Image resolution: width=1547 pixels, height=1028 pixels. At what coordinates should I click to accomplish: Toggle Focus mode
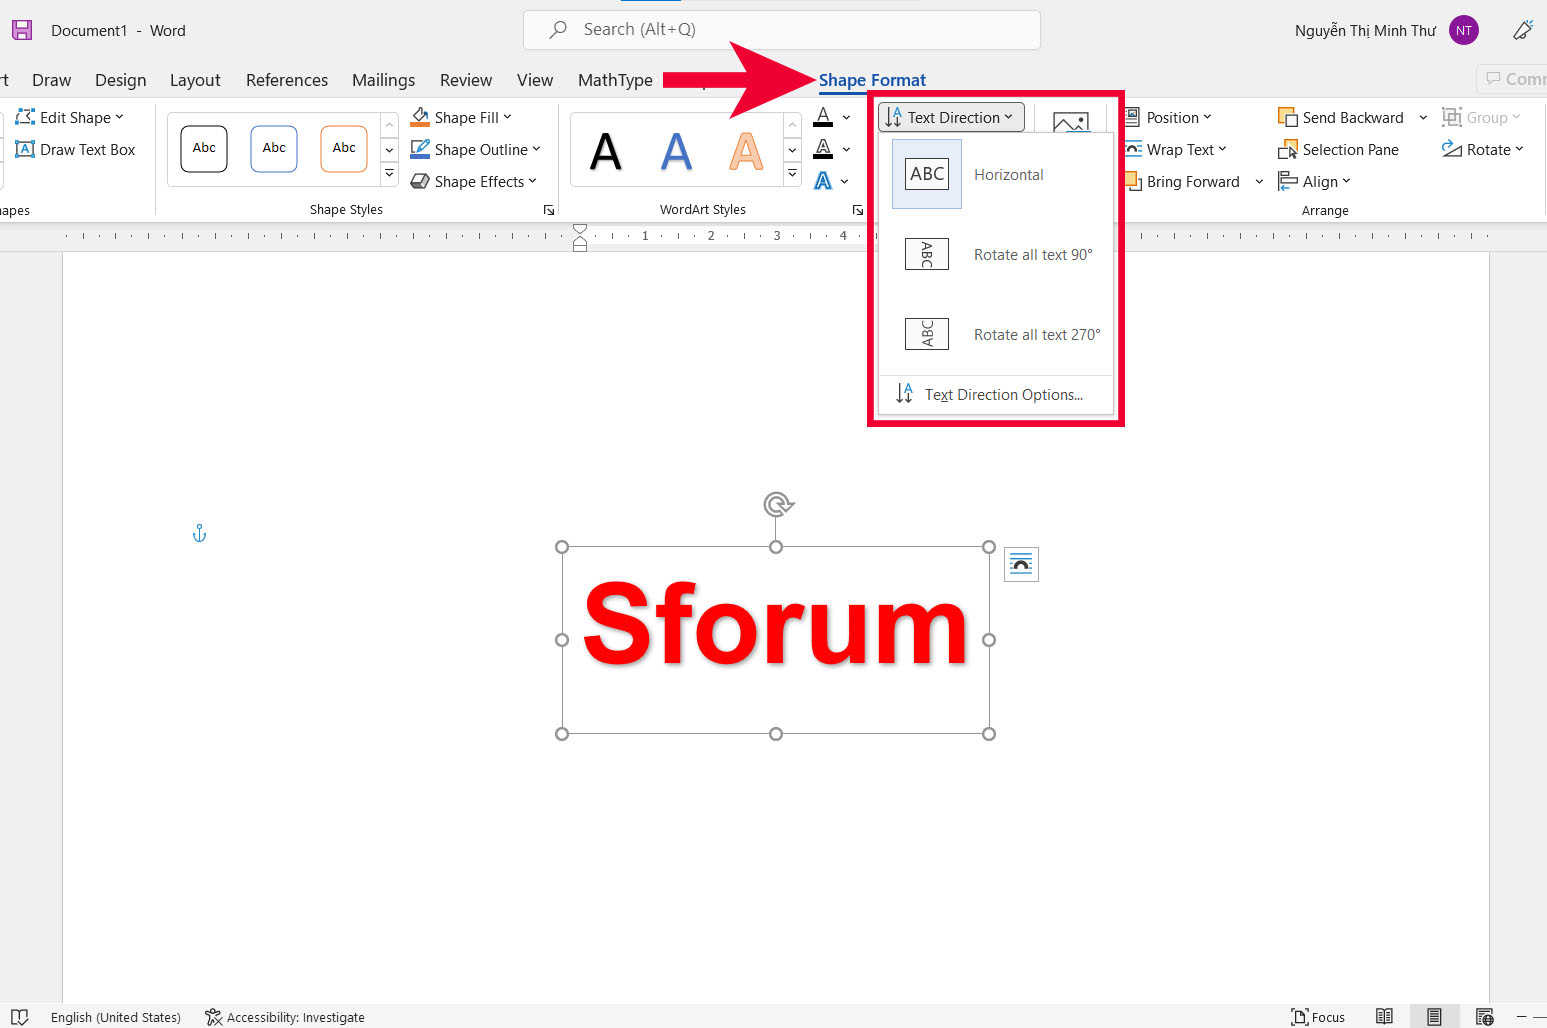click(1318, 1017)
